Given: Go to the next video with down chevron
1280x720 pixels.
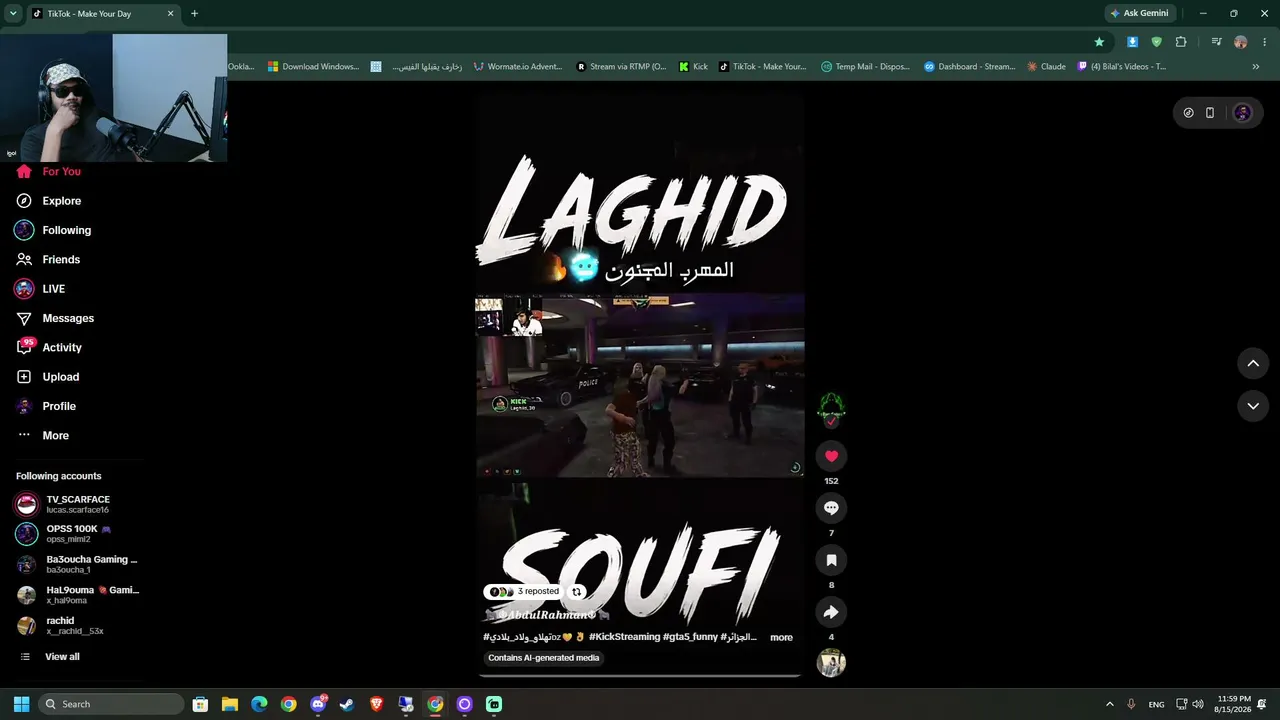Looking at the screenshot, I should [x=1253, y=406].
